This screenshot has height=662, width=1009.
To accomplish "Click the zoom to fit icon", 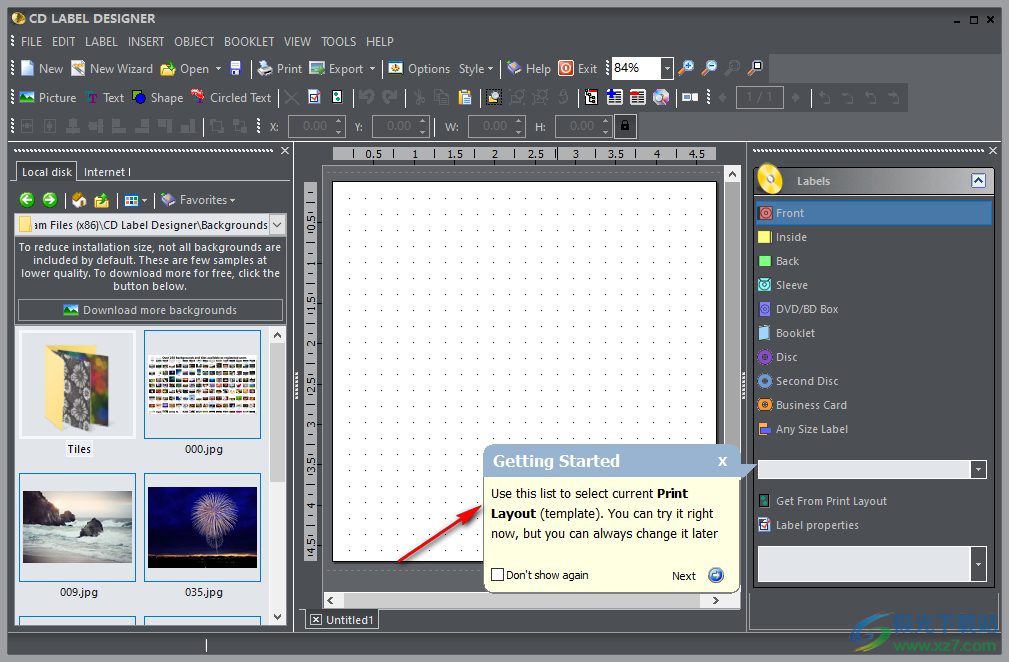I will 756,68.
